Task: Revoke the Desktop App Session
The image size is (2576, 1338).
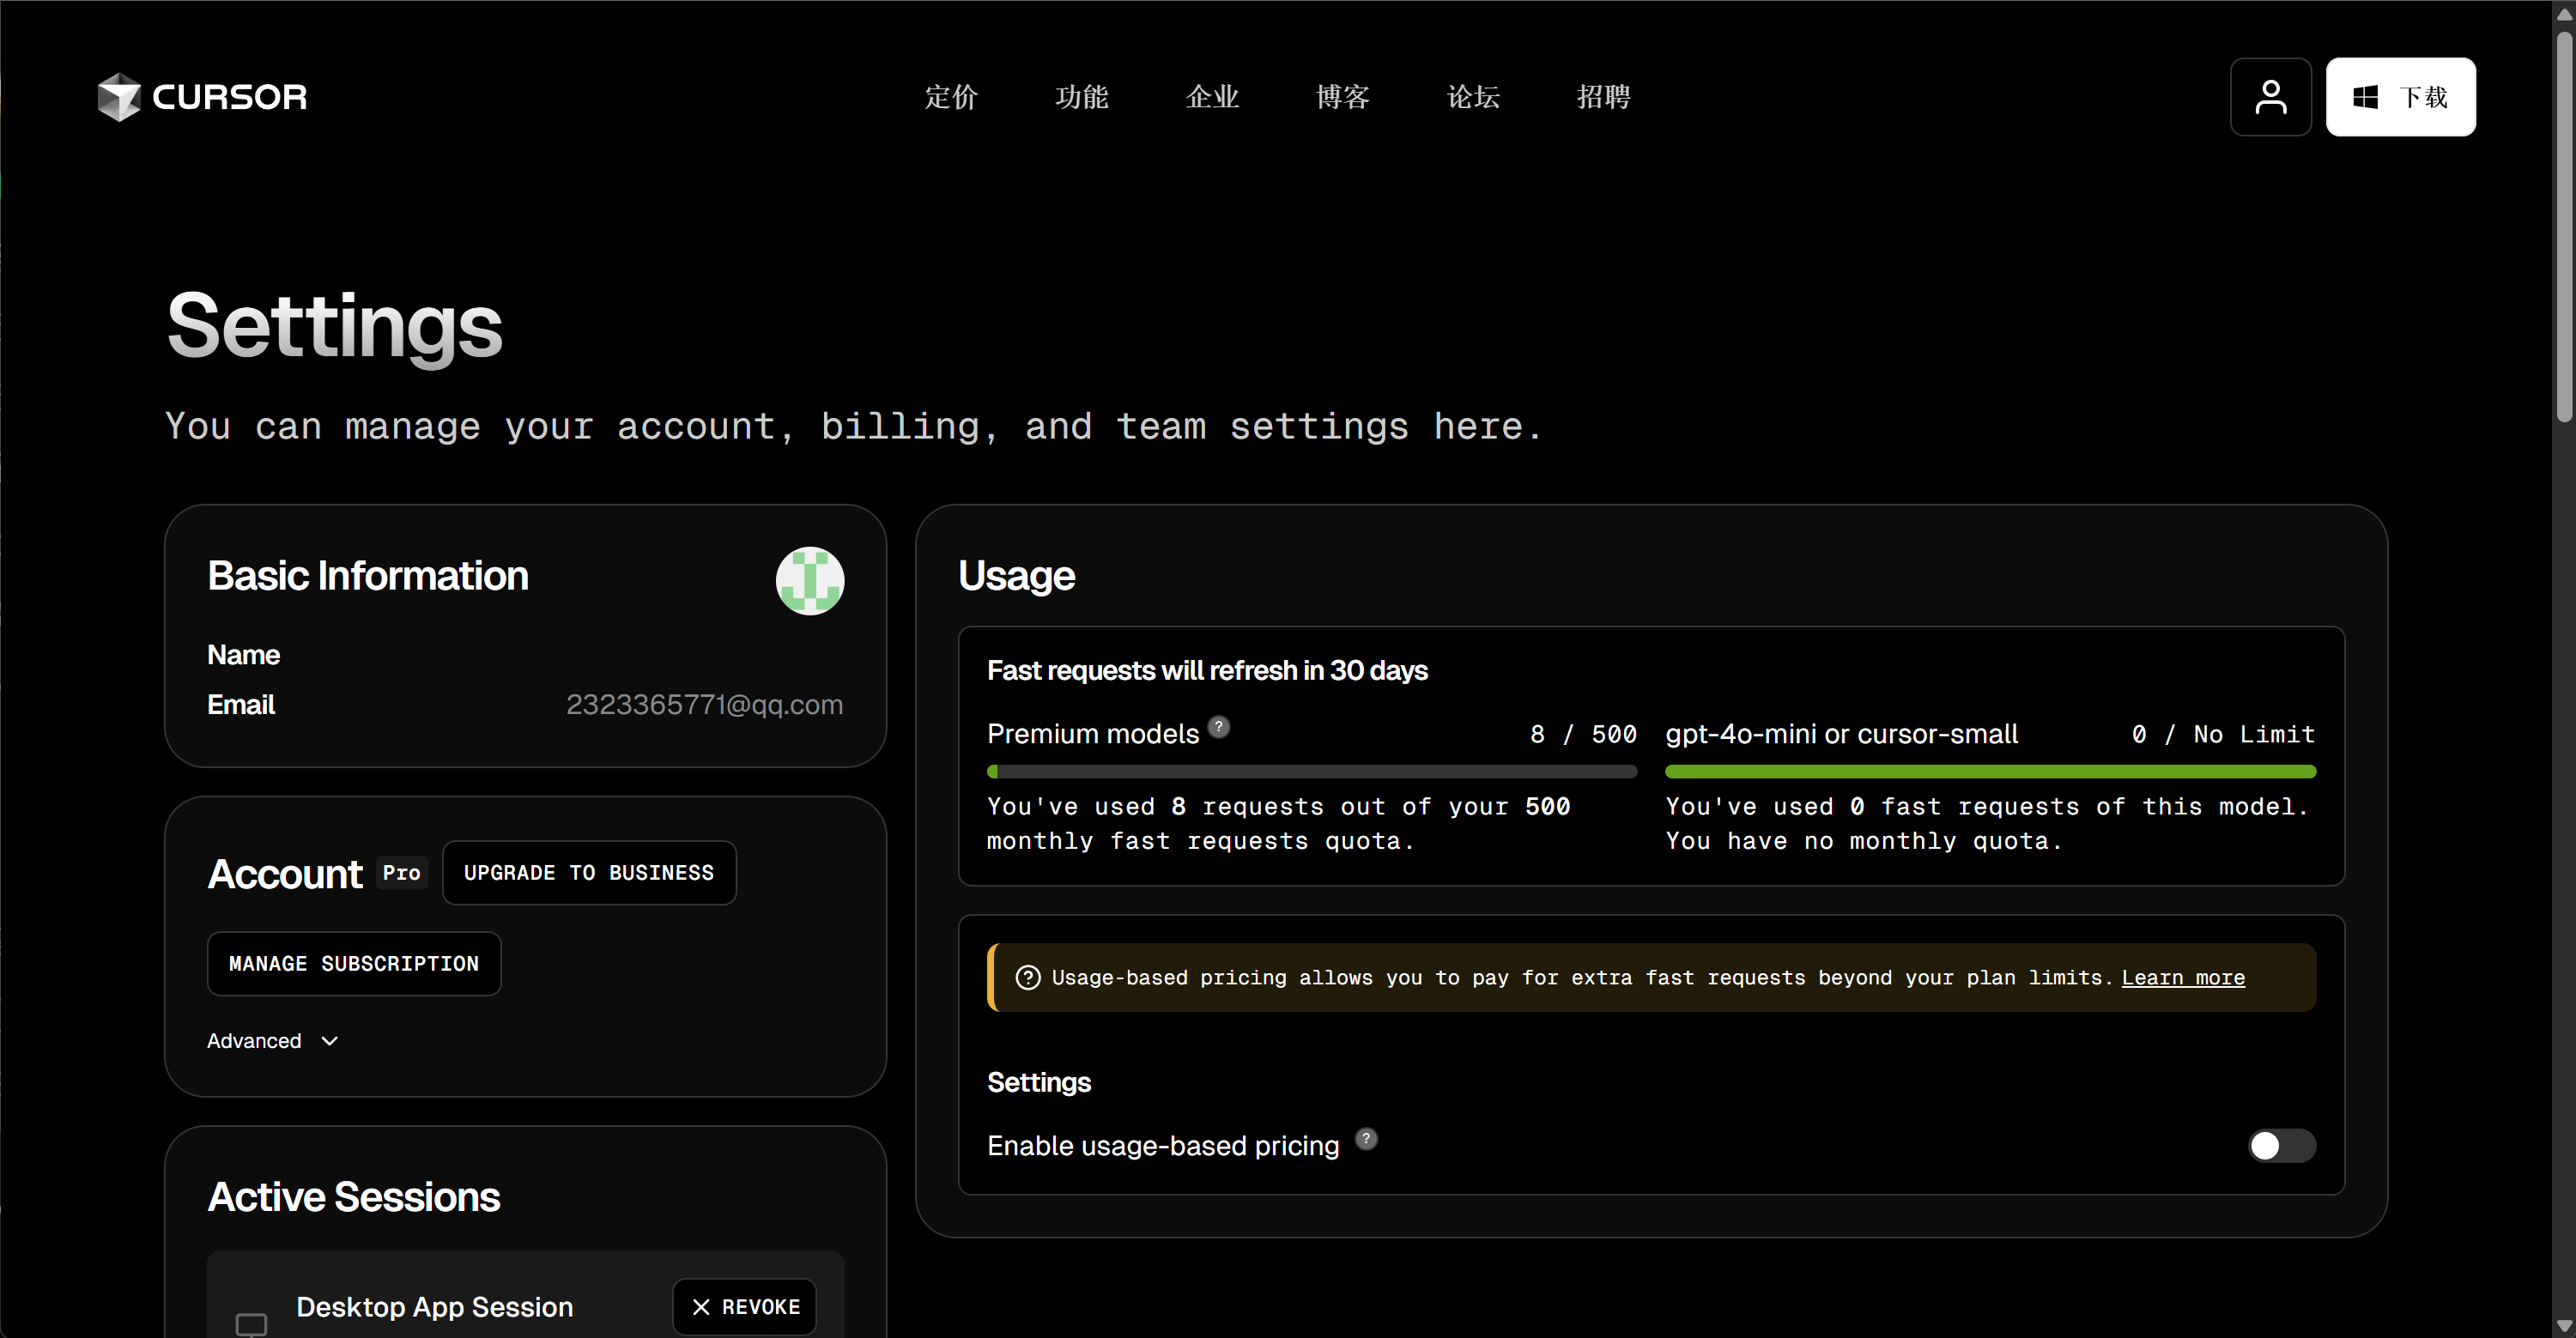Action: point(745,1307)
